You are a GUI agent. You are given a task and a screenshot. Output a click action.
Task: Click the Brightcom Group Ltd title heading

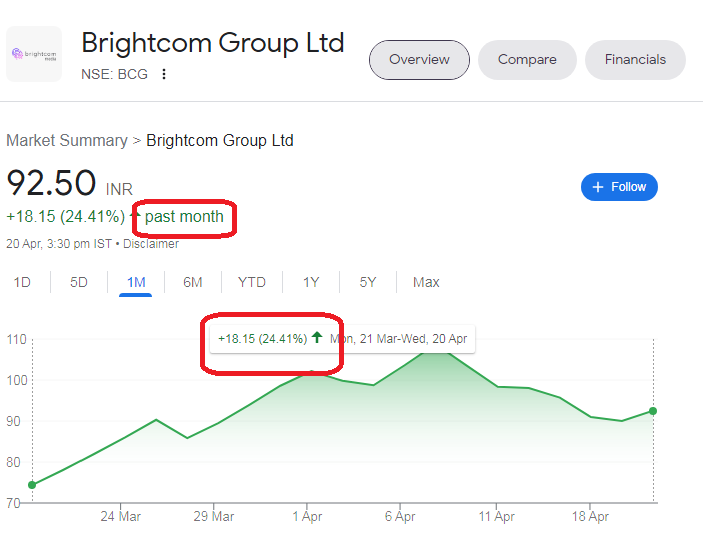pos(213,43)
